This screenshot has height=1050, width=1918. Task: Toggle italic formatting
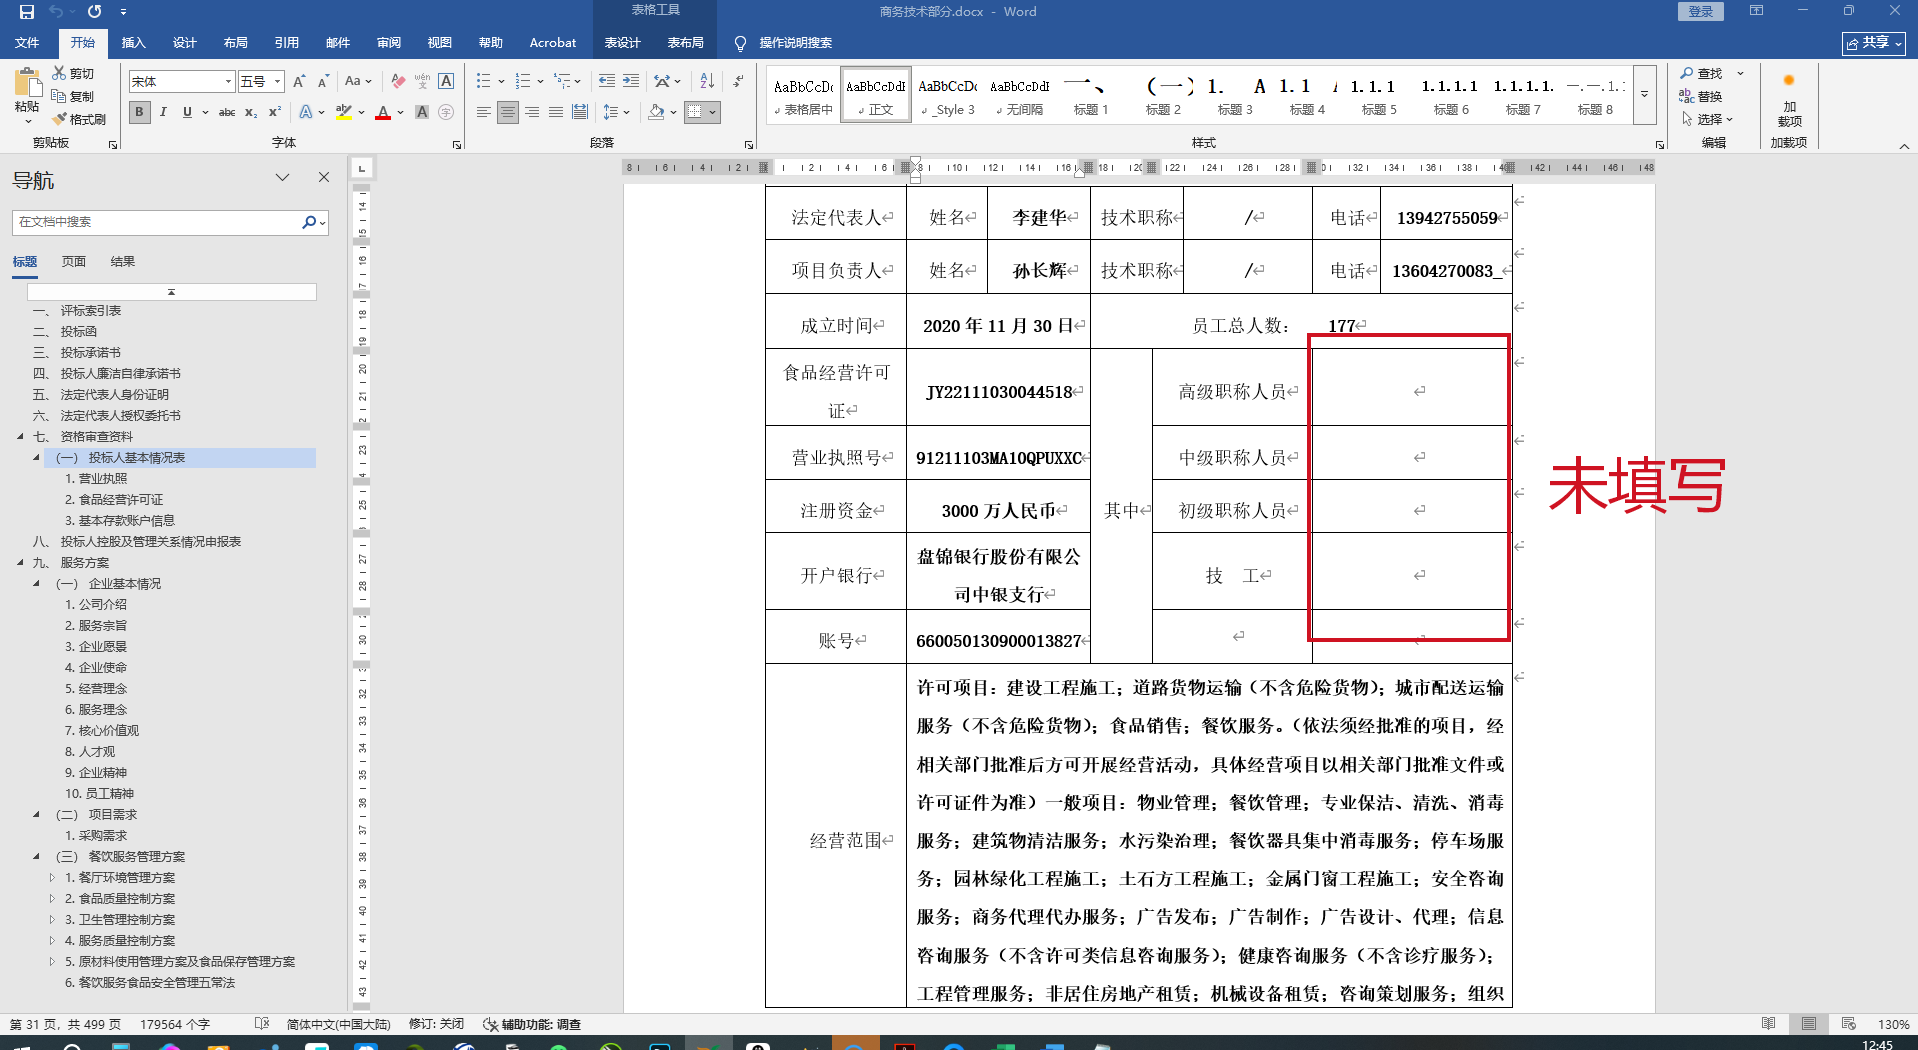[x=163, y=112]
